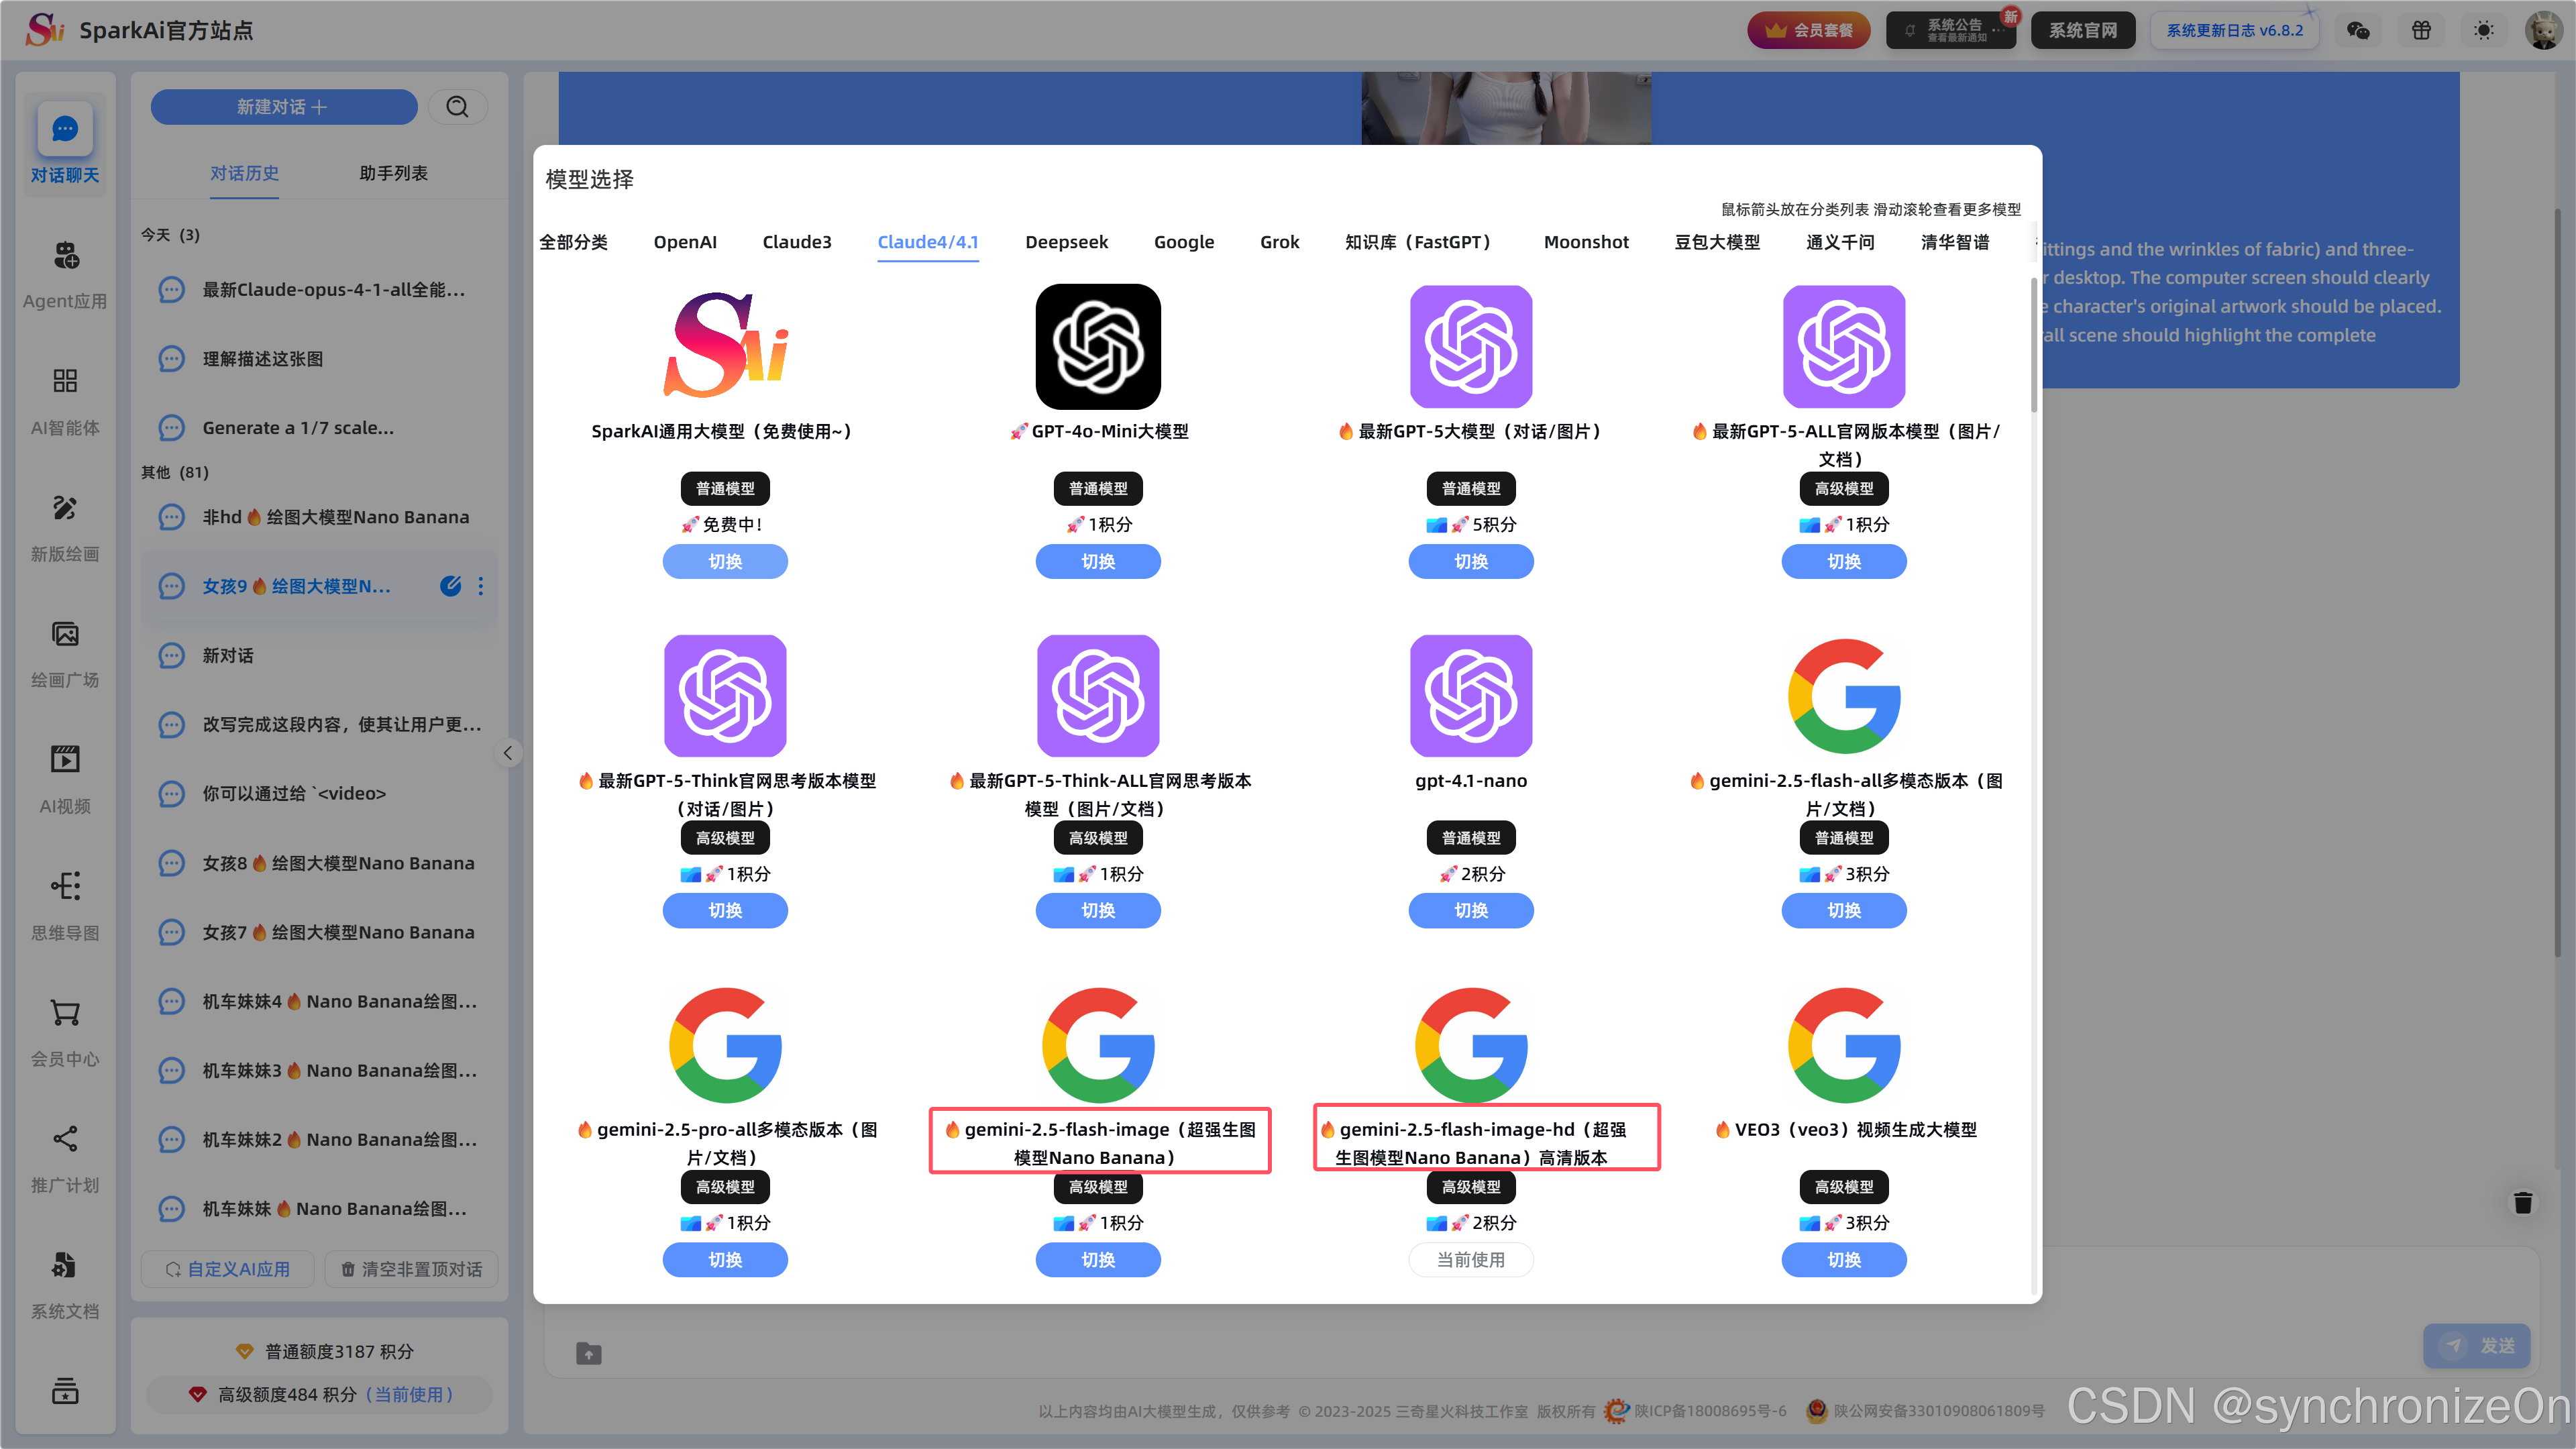The width and height of the screenshot is (2576, 1449).
Task: Select the Grok category tab
Action: tap(1279, 242)
